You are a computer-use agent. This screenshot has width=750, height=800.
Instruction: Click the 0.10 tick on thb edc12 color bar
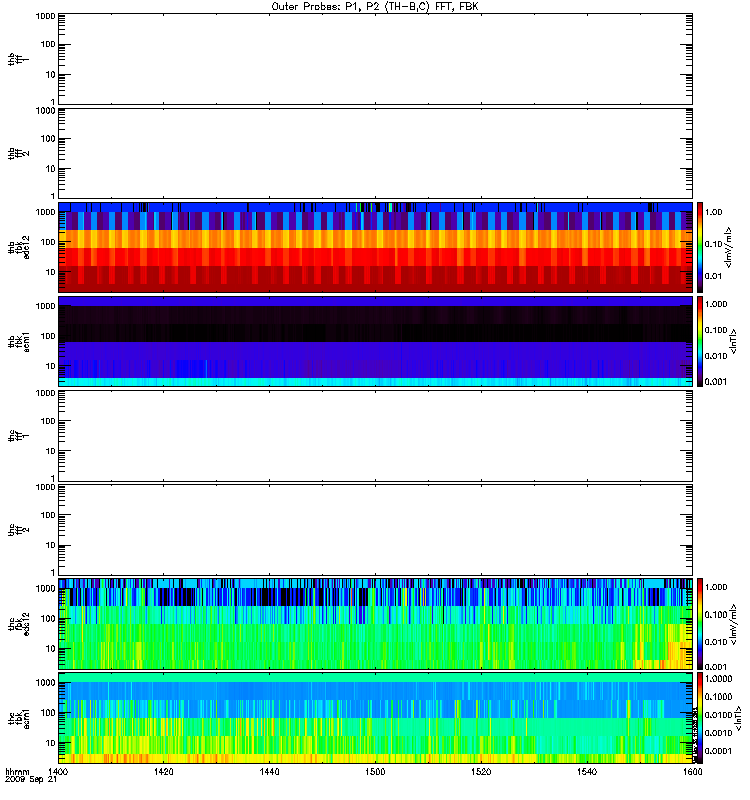tap(713, 244)
